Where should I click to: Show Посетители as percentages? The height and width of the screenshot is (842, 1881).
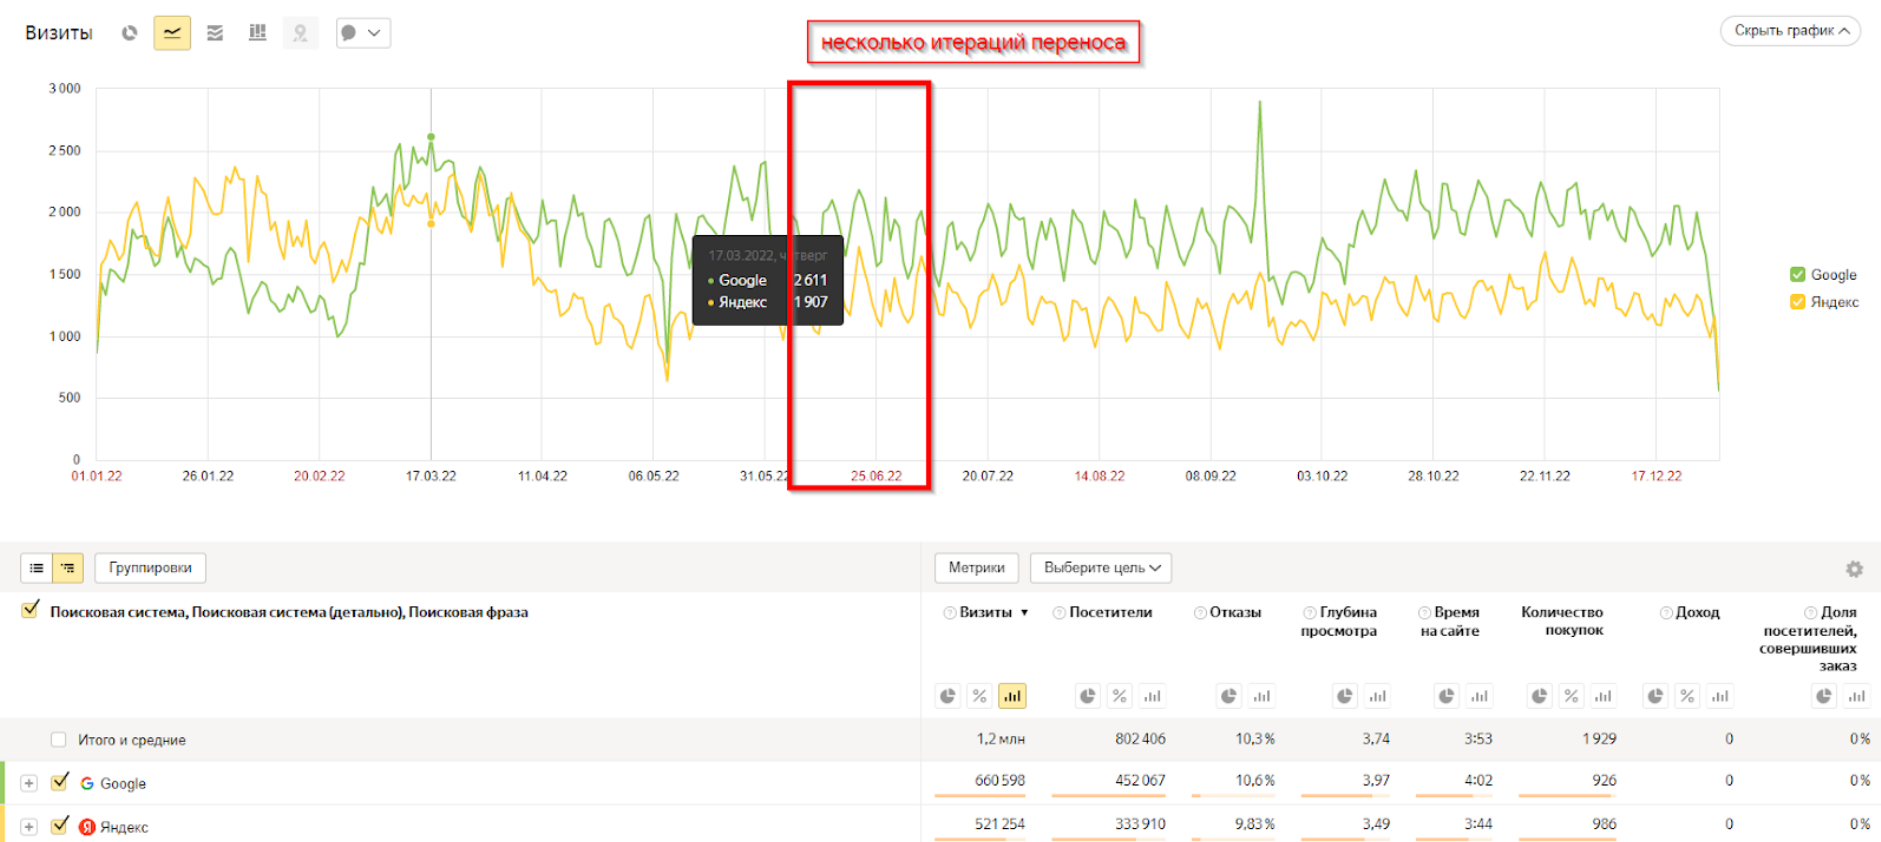coord(1120,696)
